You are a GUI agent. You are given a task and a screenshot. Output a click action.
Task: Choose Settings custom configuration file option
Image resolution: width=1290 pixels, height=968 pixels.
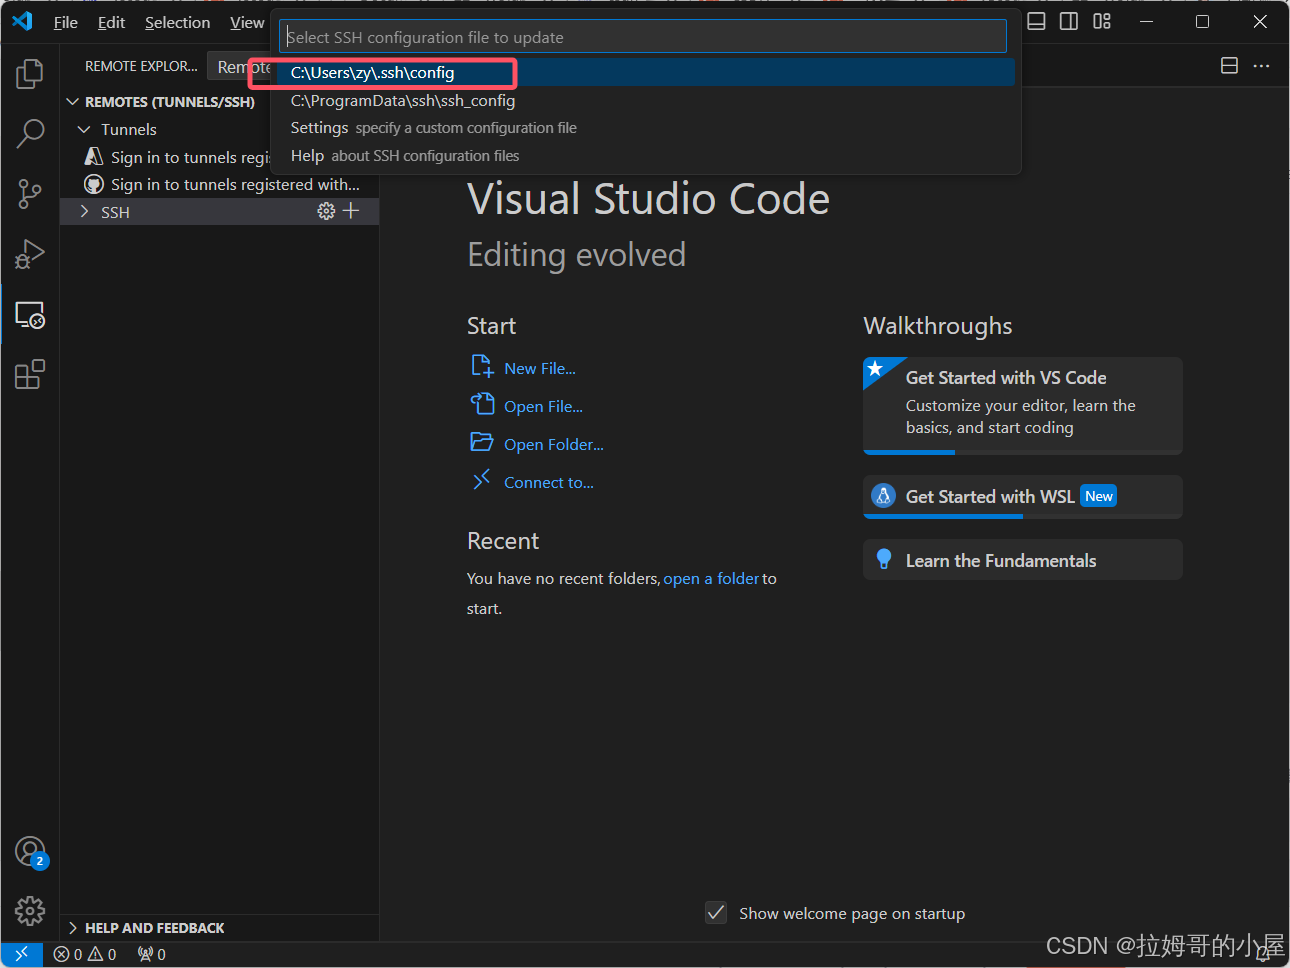tap(647, 128)
